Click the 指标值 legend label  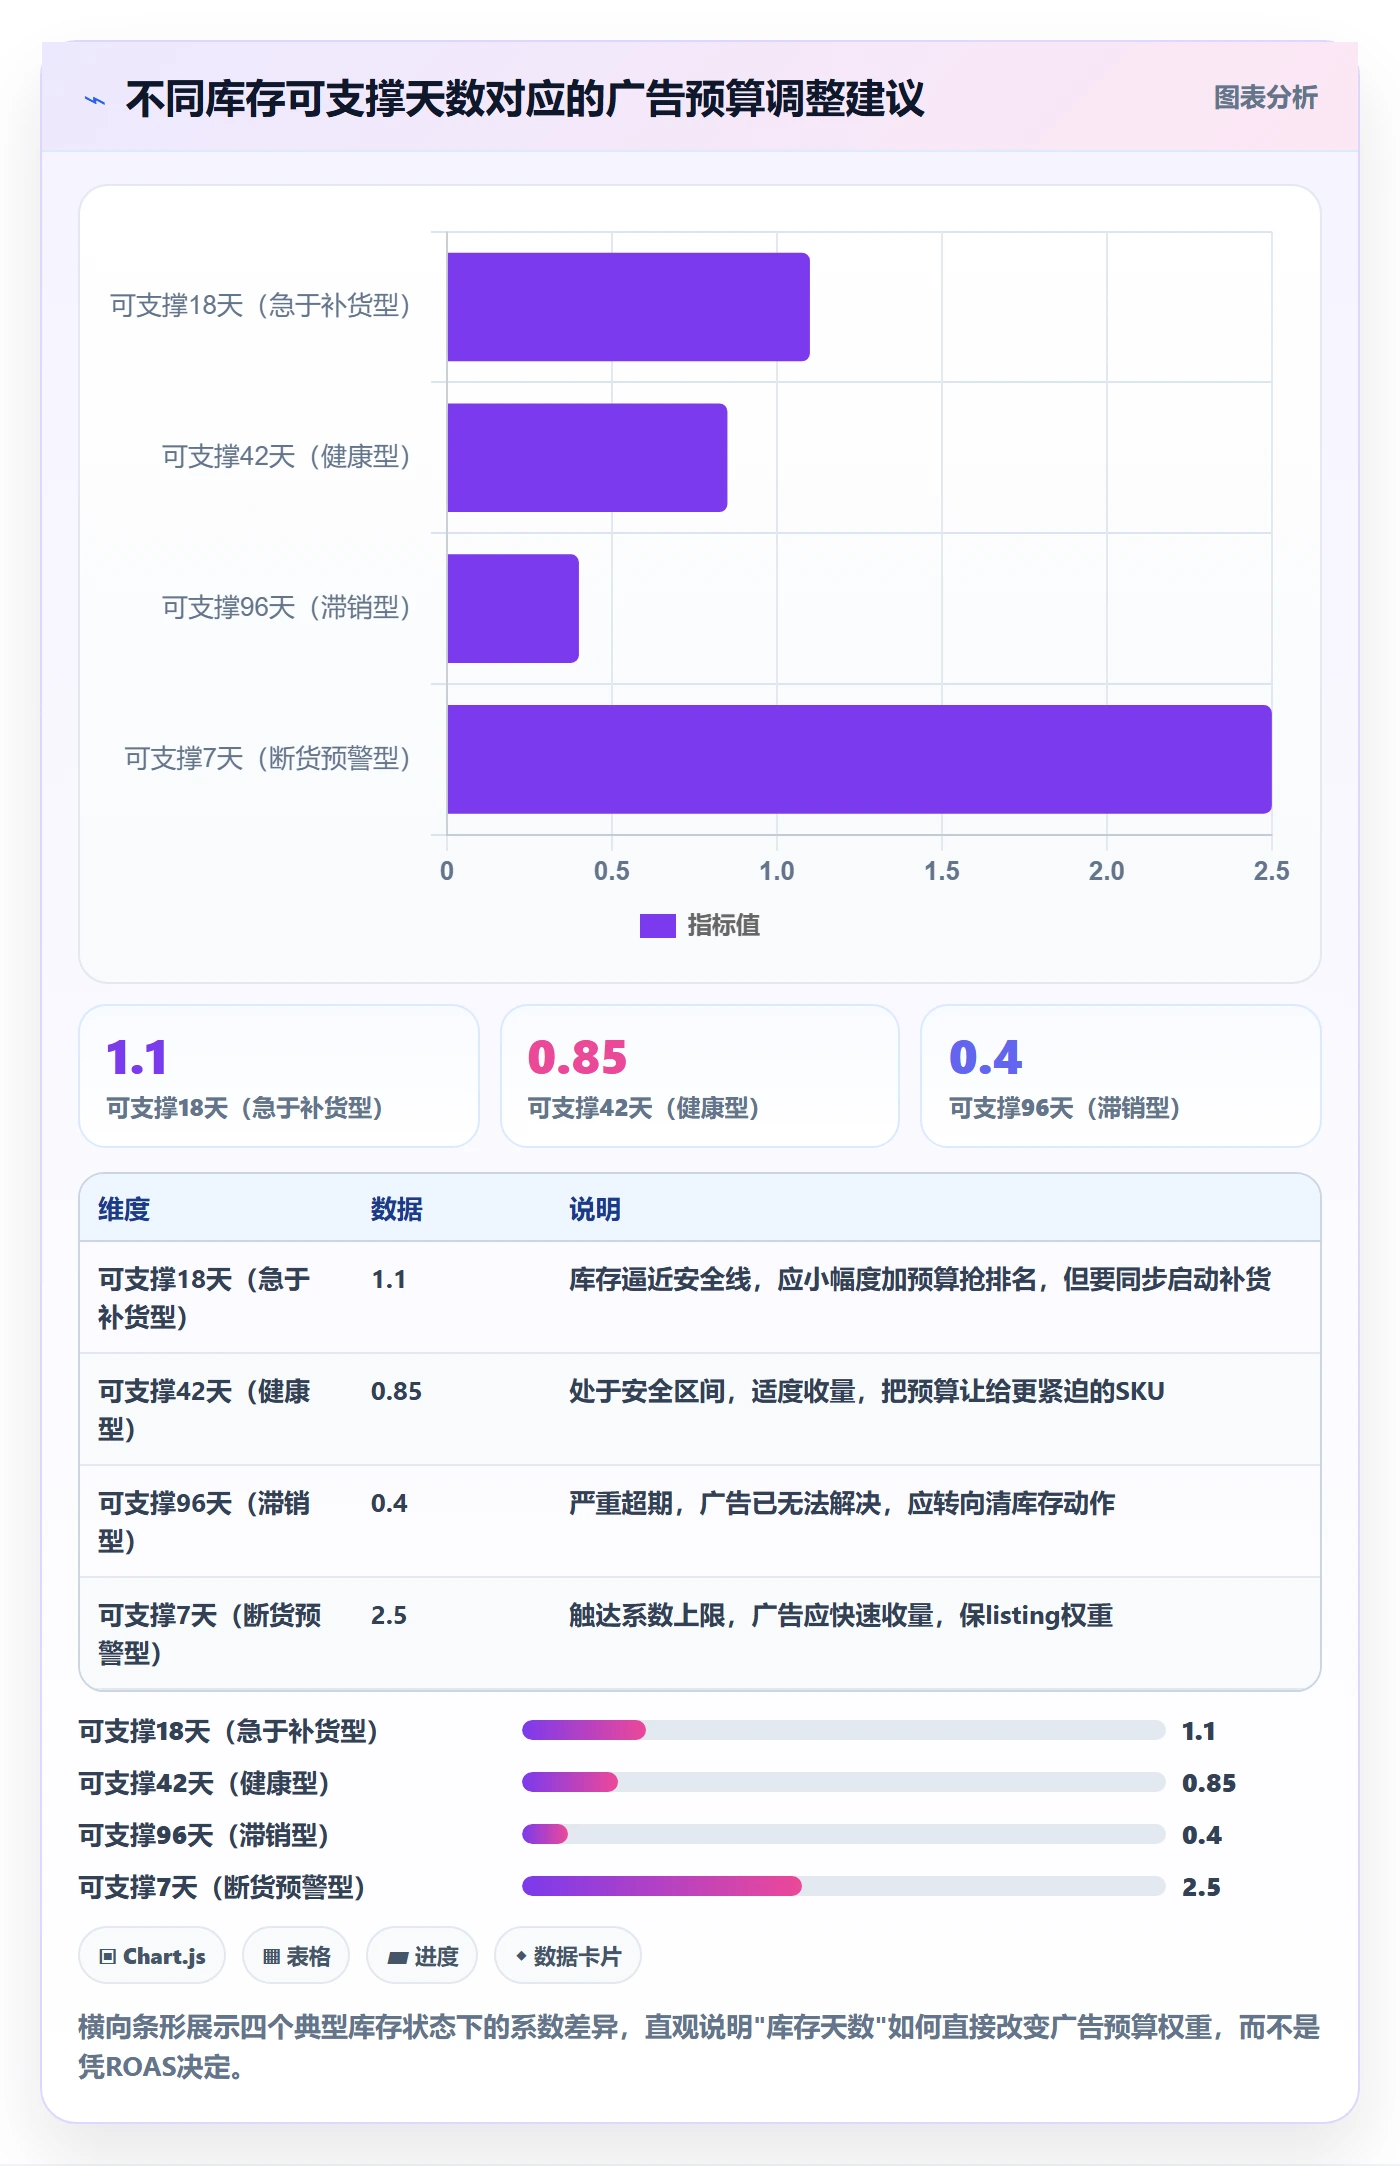(x=723, y=926)
